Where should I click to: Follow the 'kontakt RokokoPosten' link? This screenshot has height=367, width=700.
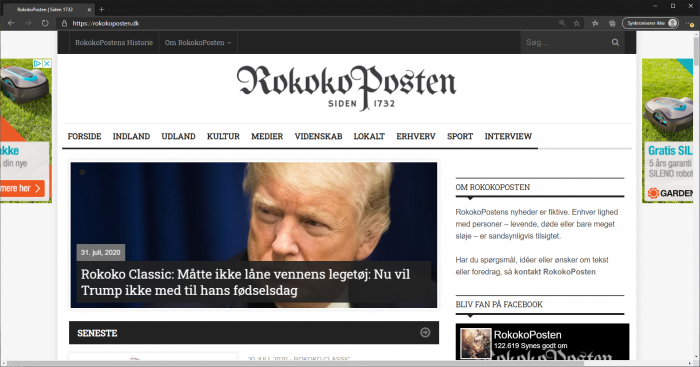tap(555, 271)
